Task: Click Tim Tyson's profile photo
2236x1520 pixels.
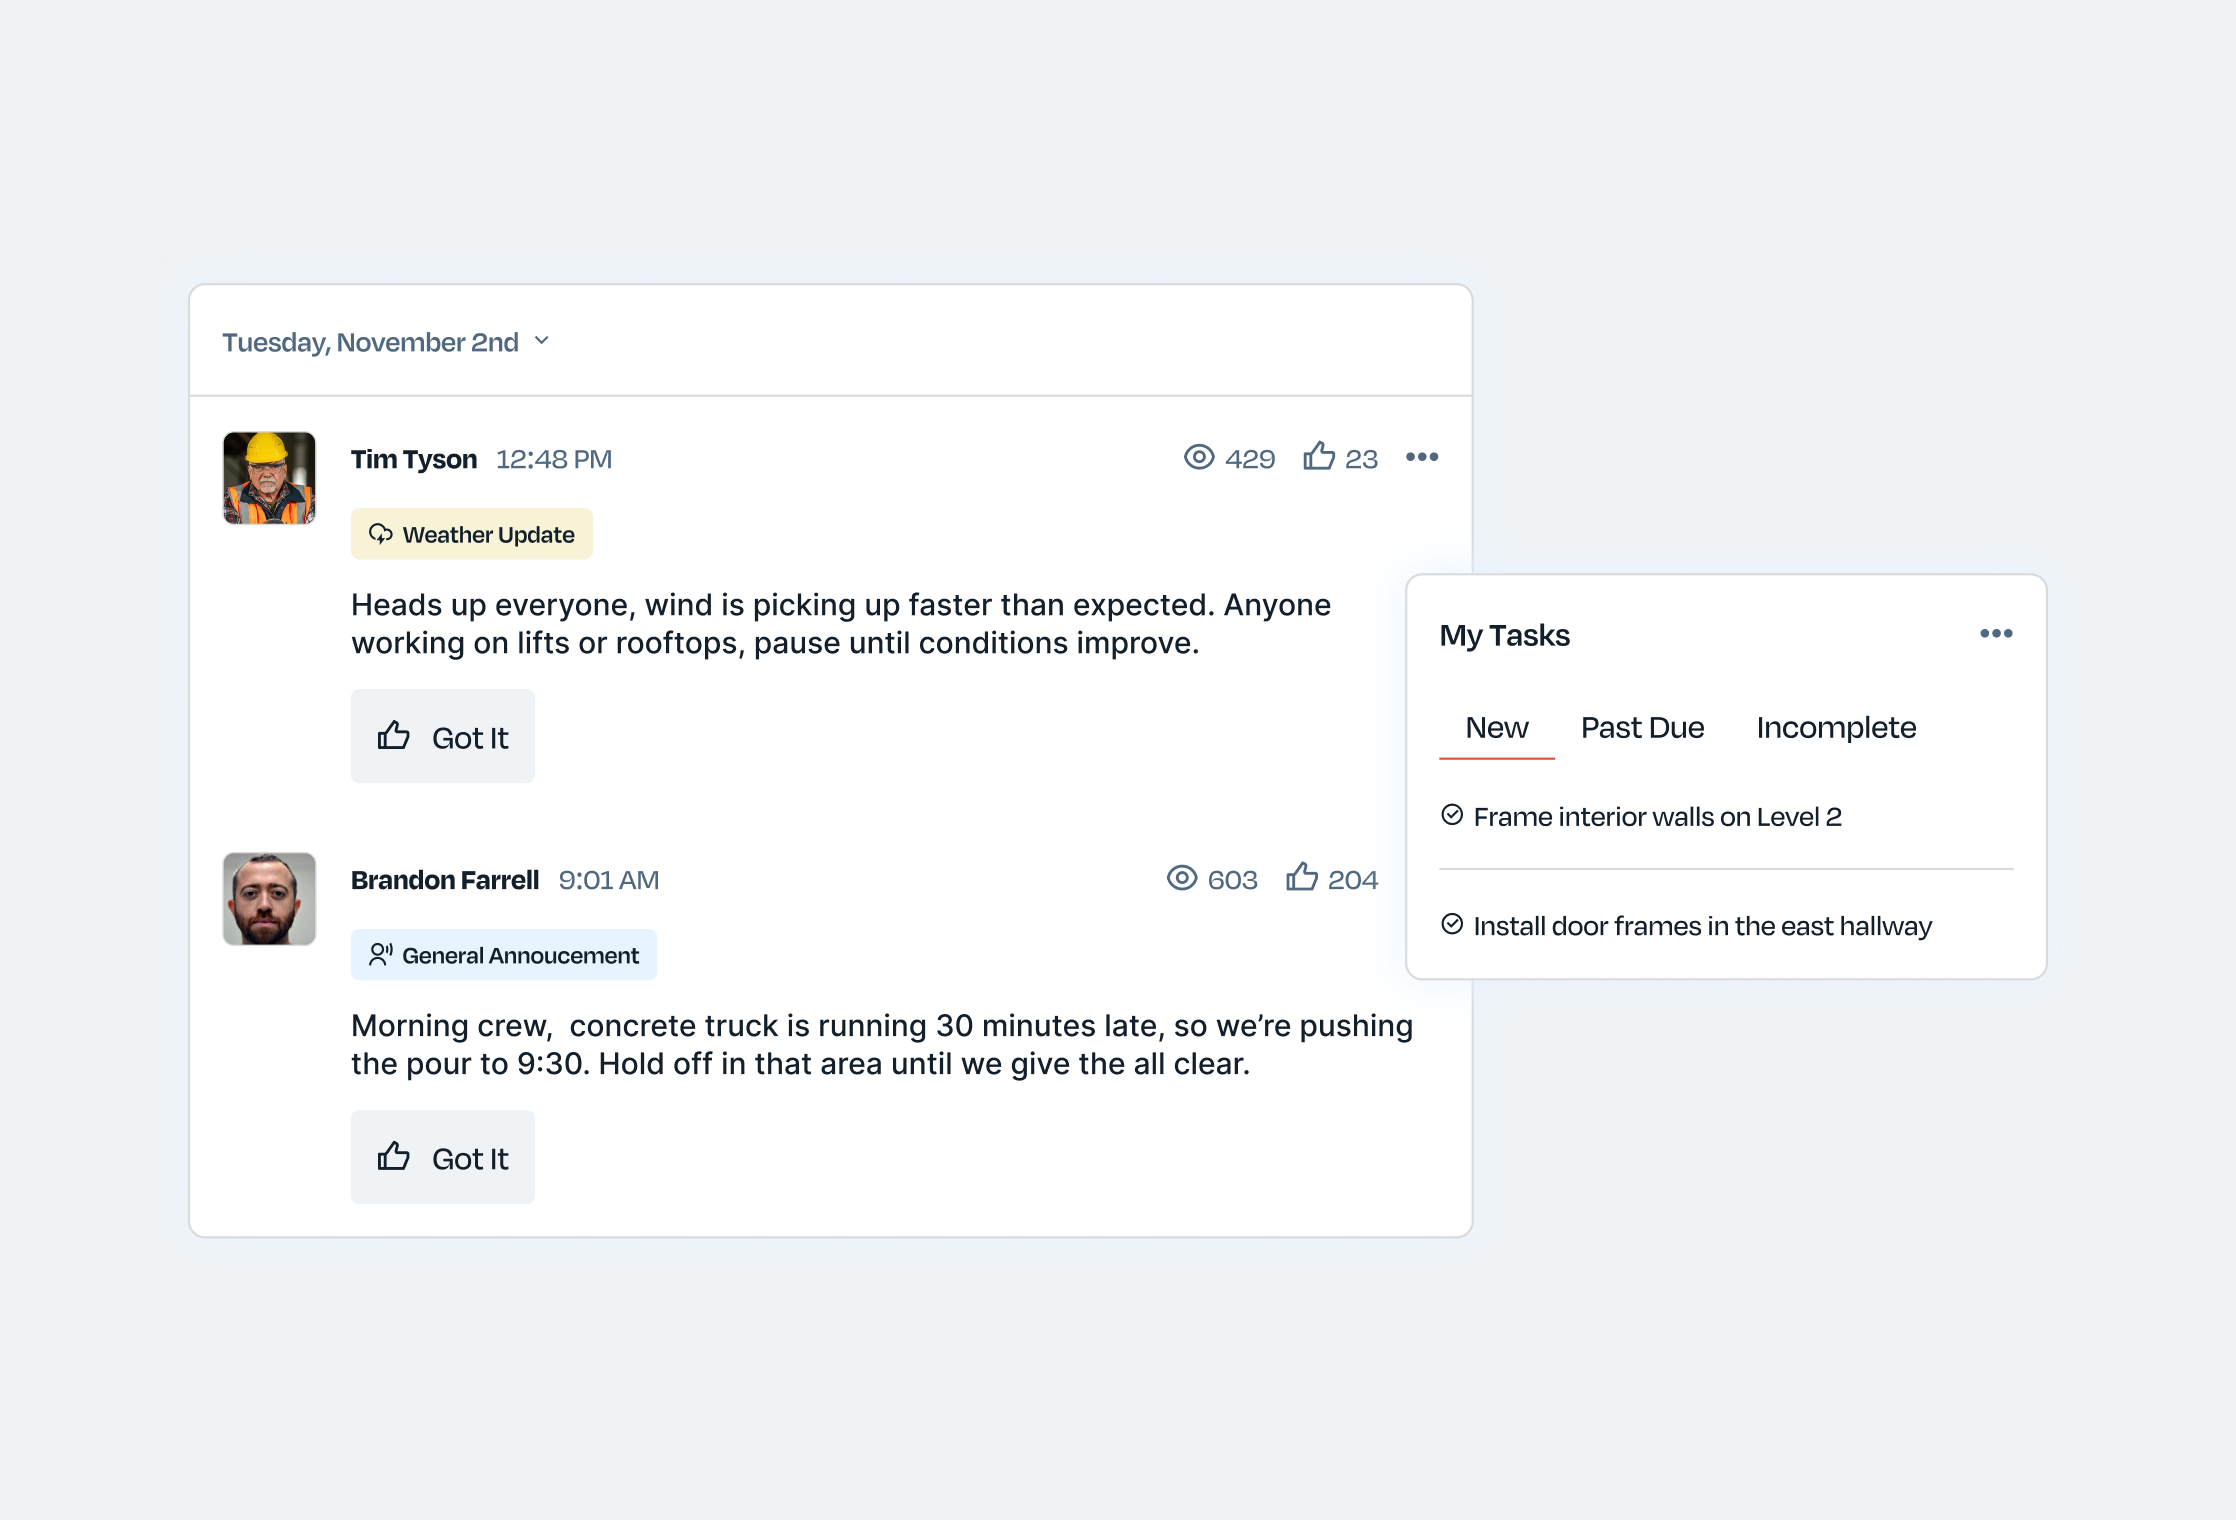Action: [x=269, y=478]
